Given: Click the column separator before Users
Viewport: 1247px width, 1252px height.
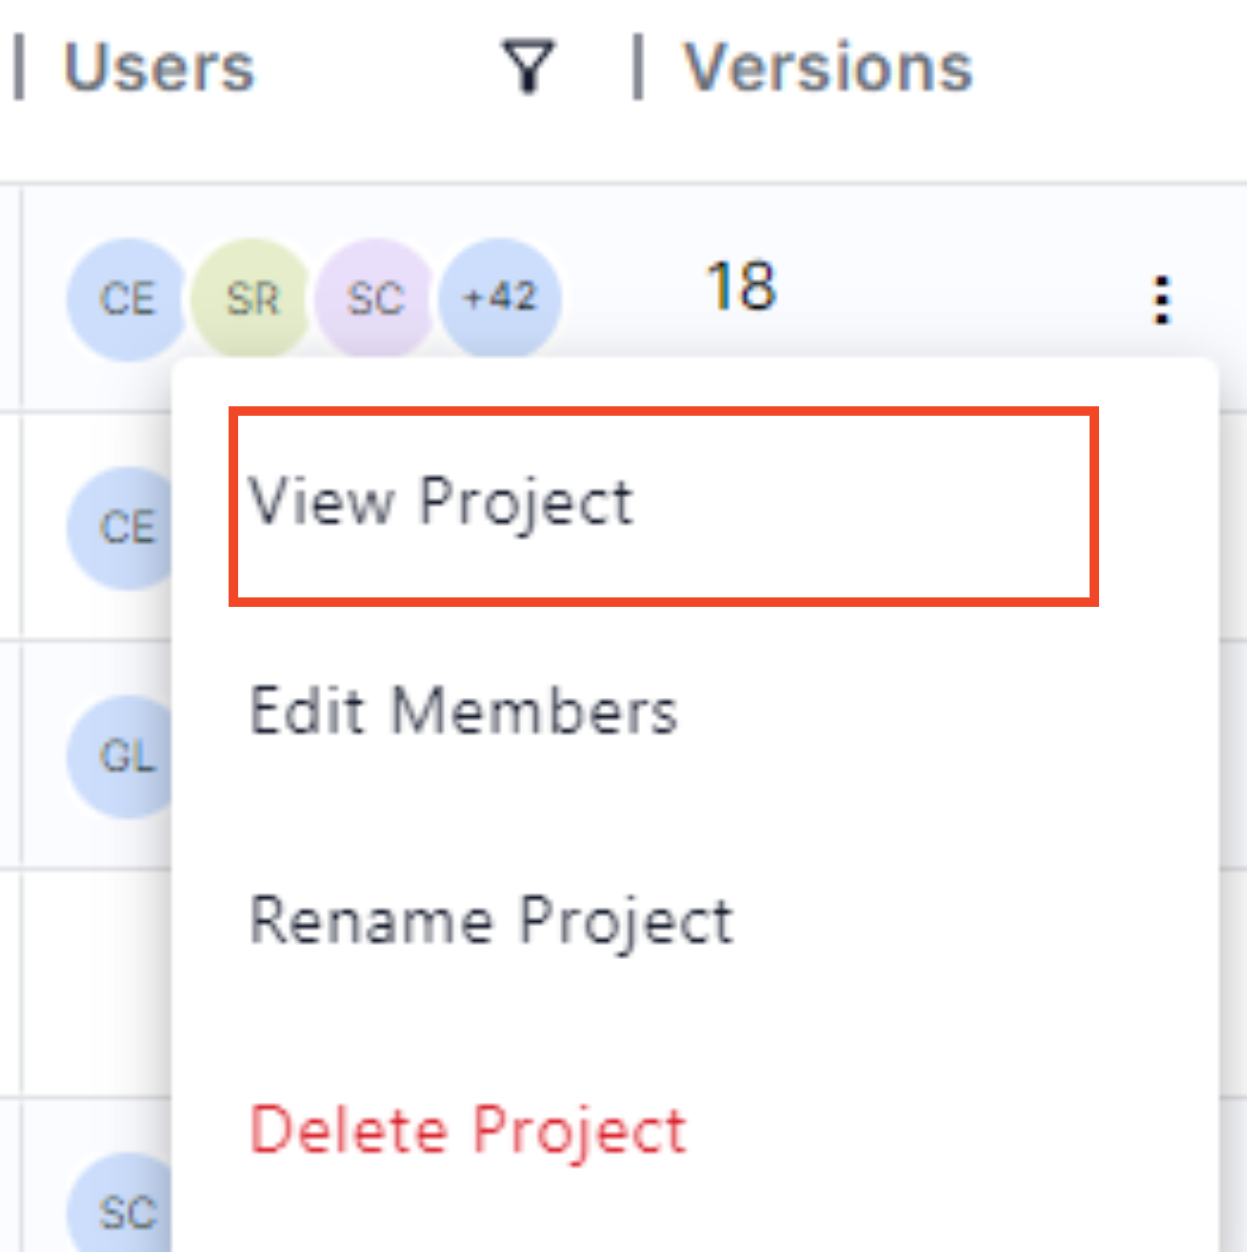Looking at the screenshot, I should point(18,67).
